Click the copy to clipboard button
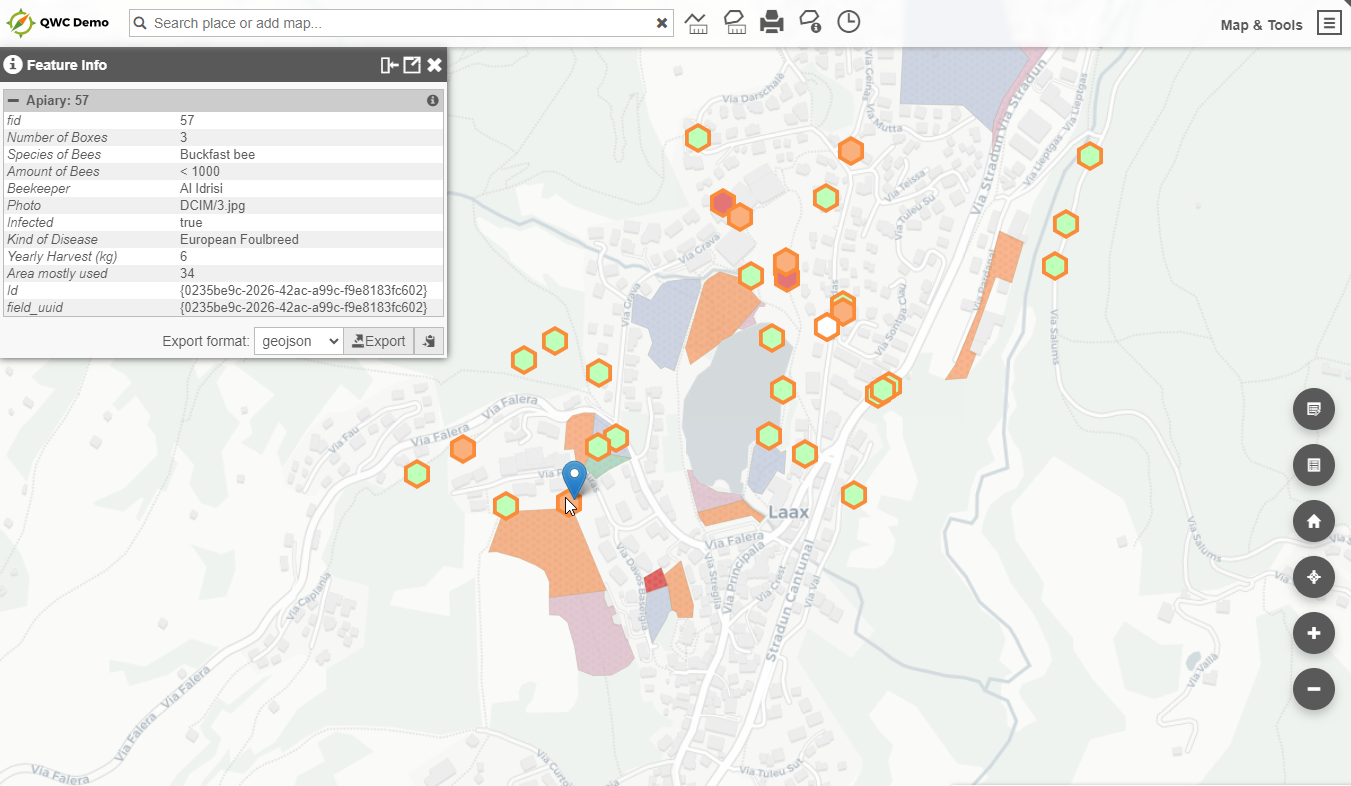 [429, 341]
